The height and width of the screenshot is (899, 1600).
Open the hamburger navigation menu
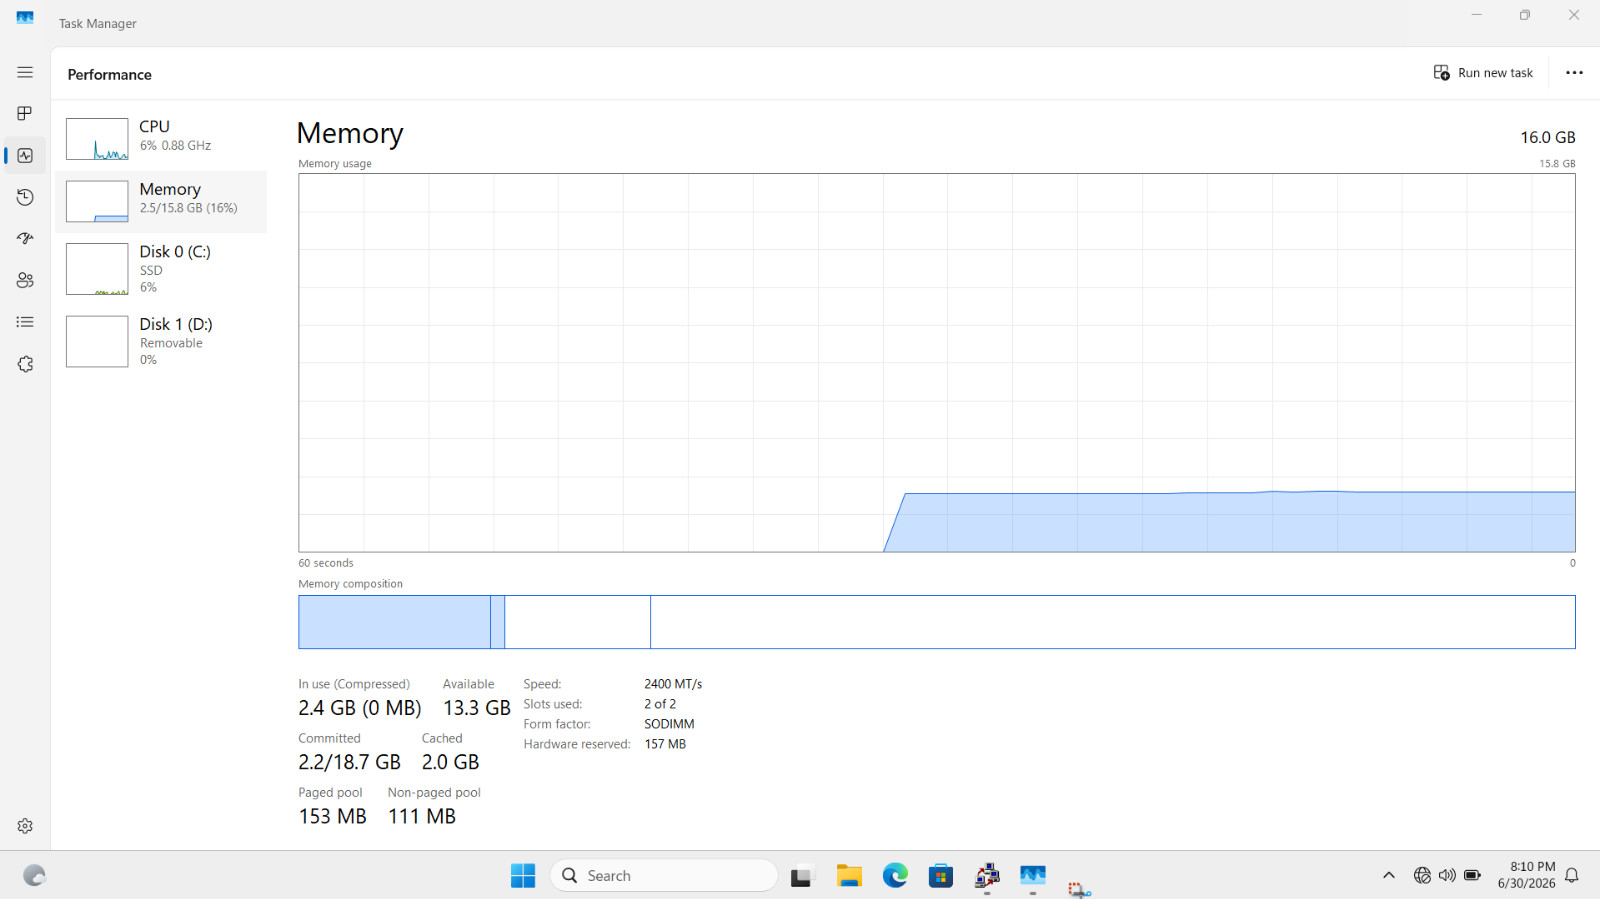pyautogui.click(x=25, y=72)
